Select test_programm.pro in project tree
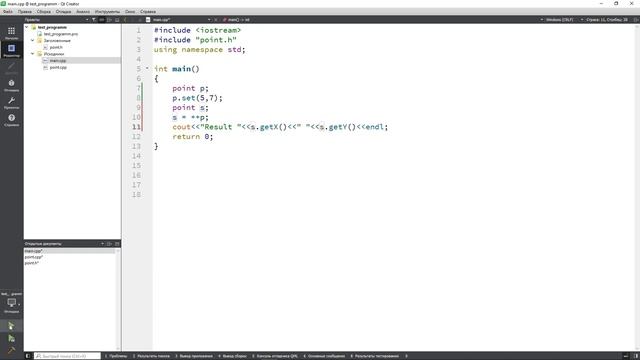The width and height of the screenshot is (640, 360). (61, 34)
